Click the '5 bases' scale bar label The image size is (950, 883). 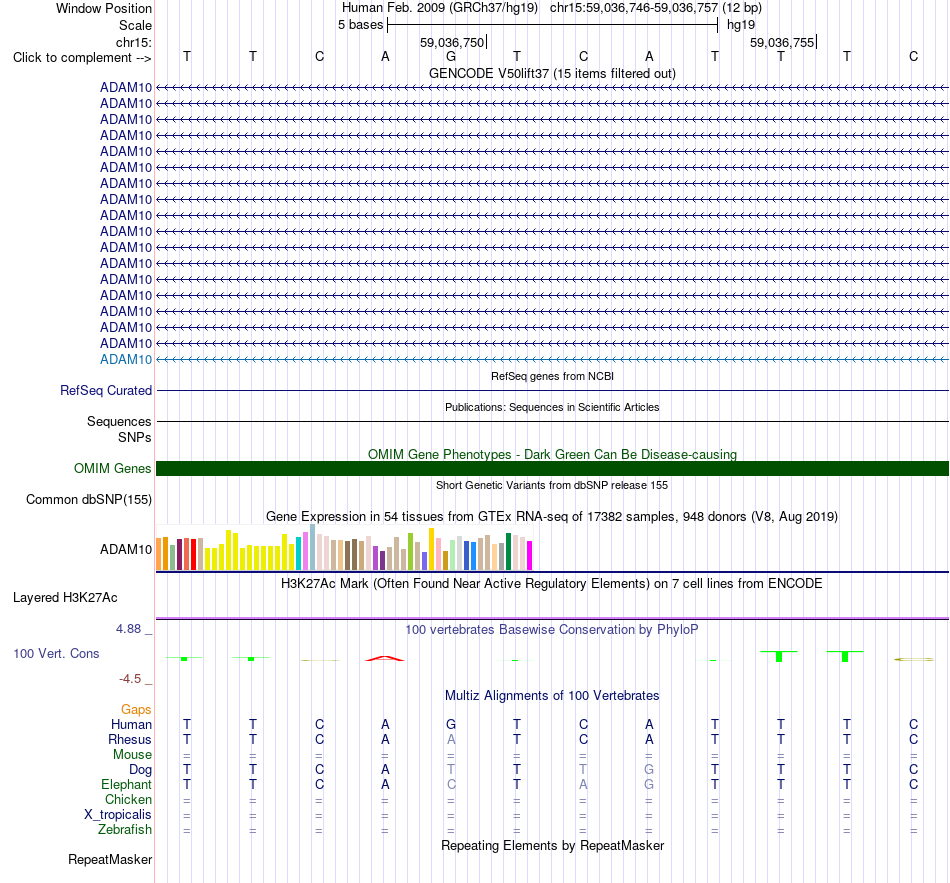(x=360, y=25)
